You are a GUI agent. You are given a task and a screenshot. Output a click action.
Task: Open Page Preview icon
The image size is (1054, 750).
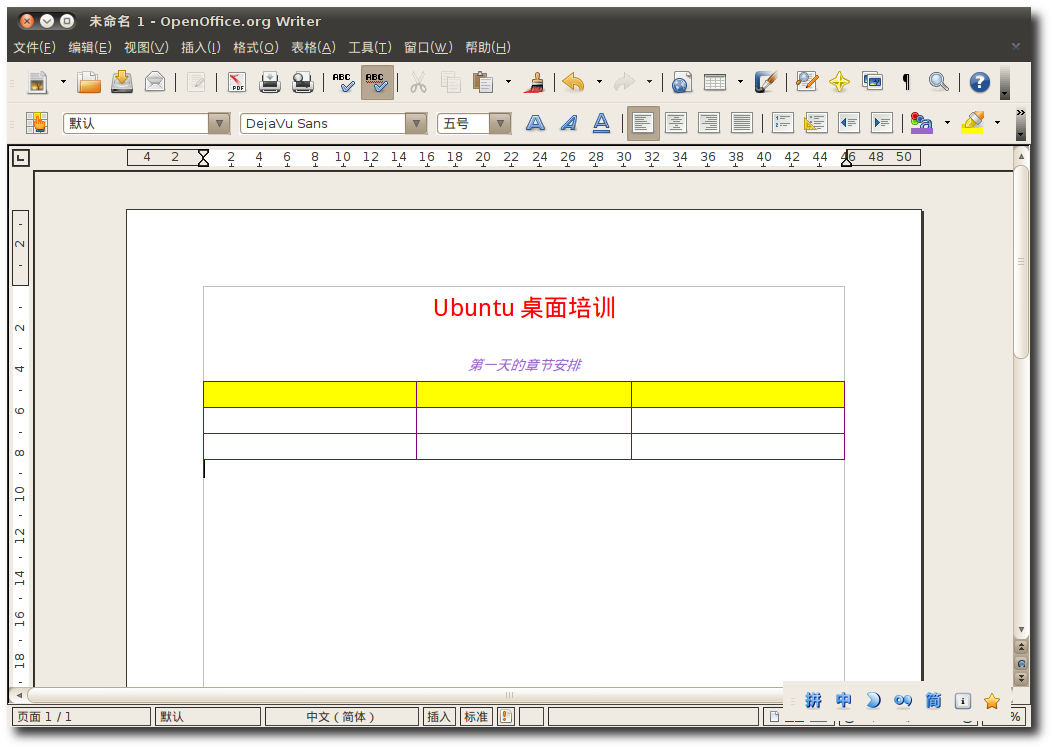tap(302, 83)
